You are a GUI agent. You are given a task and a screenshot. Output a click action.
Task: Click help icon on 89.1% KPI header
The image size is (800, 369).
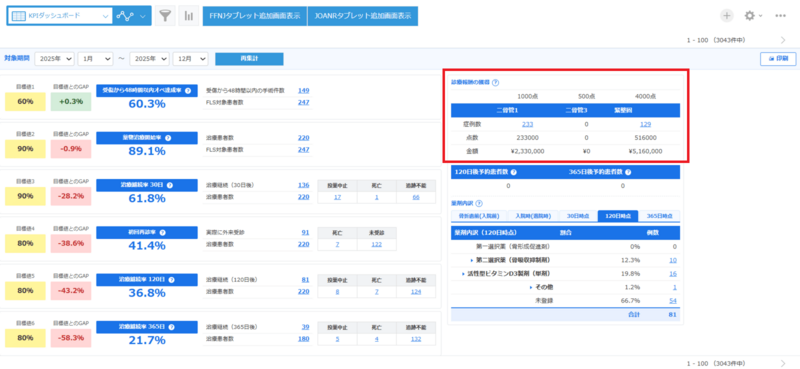168,138
